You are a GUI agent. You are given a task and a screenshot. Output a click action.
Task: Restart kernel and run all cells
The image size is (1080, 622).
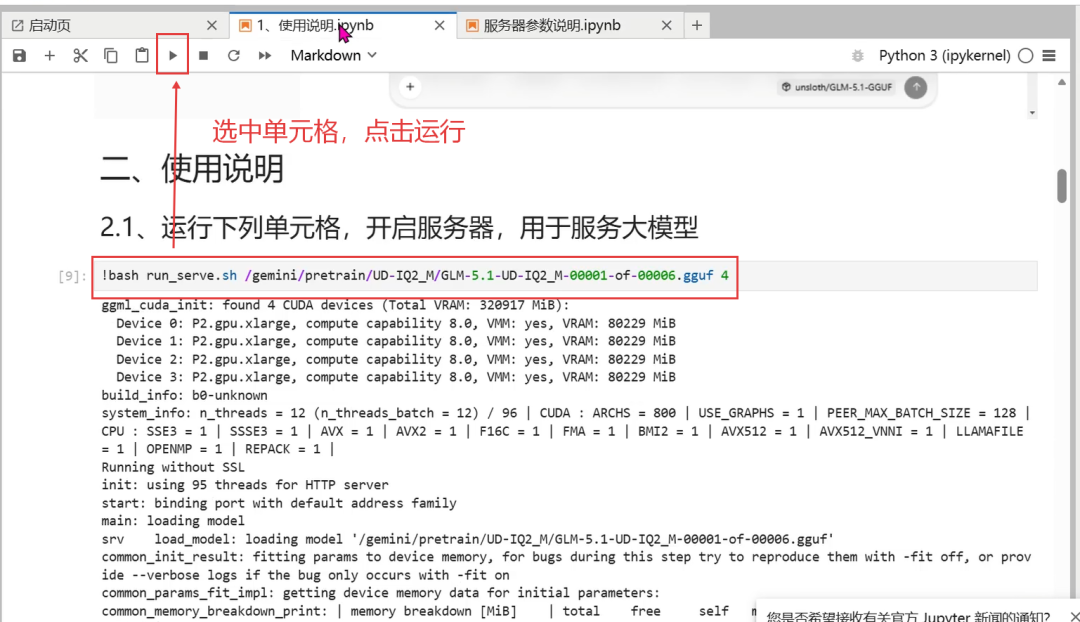pos(265,56)
